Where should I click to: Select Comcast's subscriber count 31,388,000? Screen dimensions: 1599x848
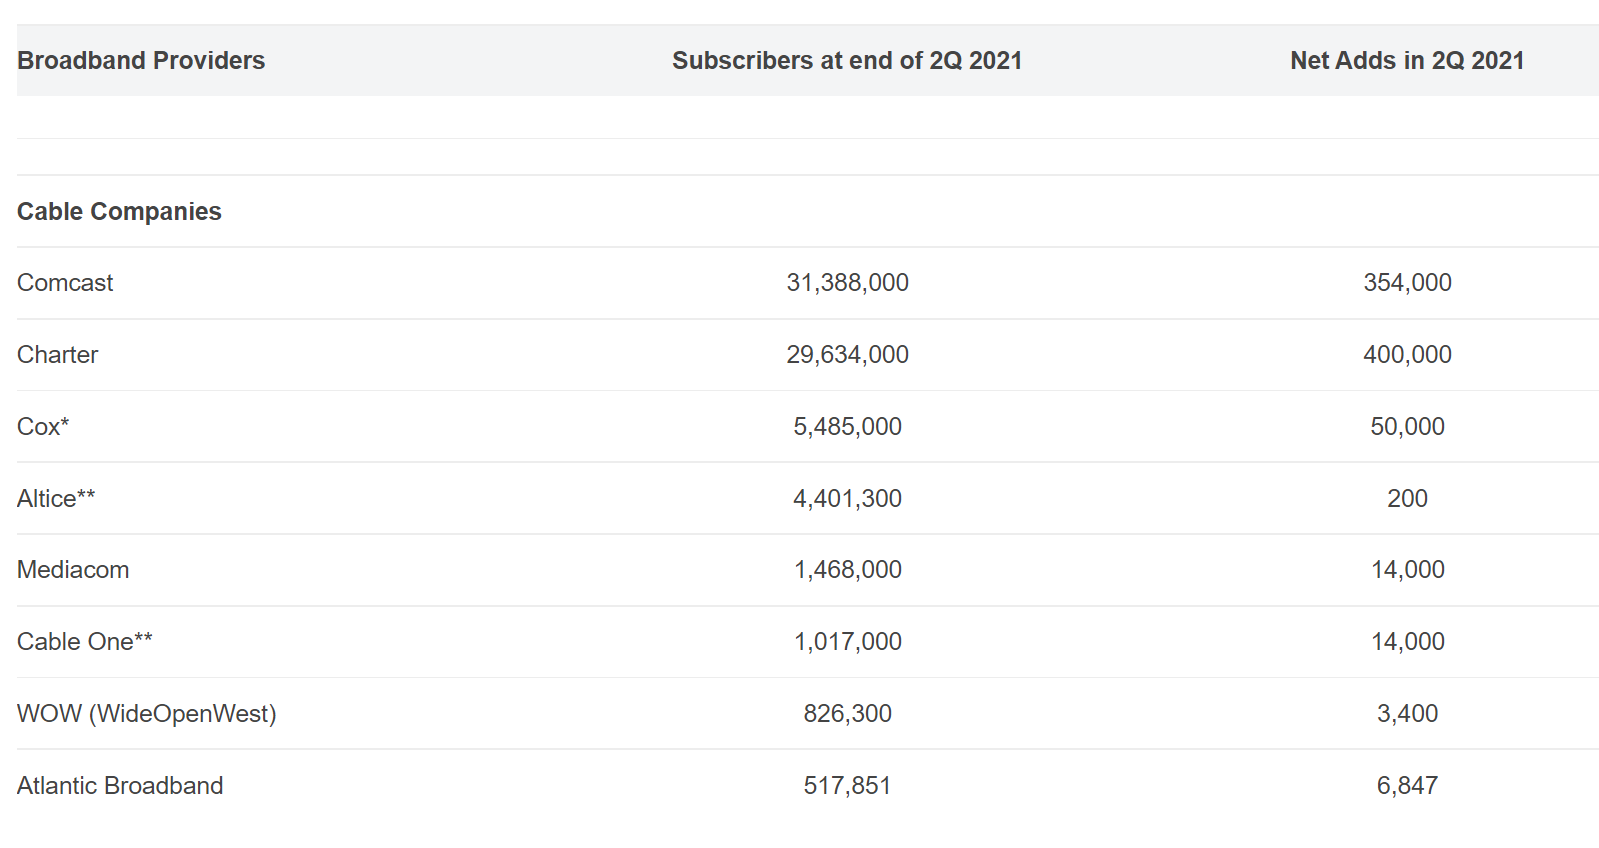(847, 283)
